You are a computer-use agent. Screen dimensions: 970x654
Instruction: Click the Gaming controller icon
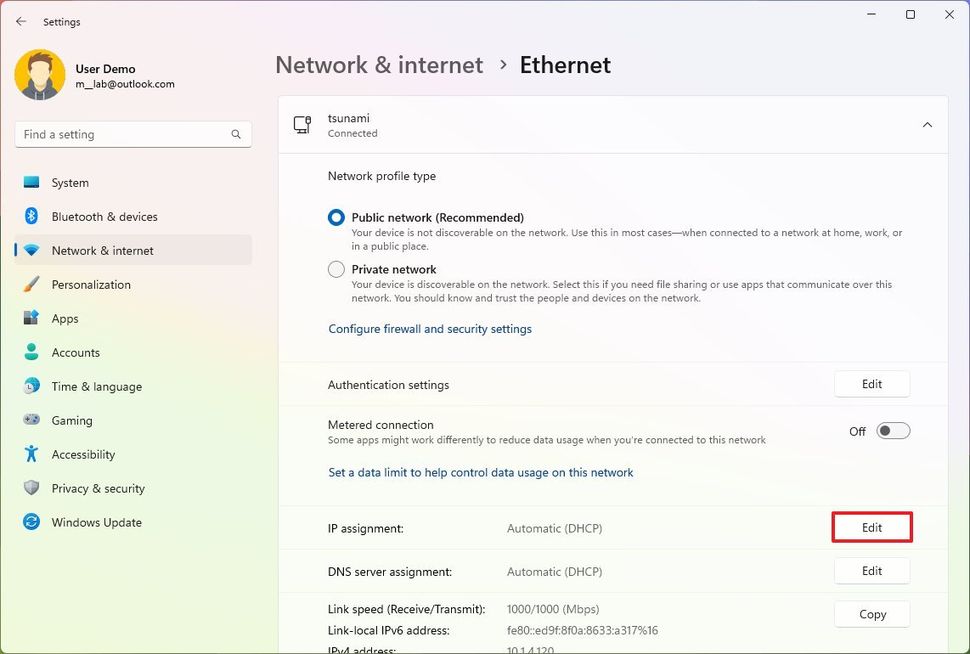coord(31,421)
